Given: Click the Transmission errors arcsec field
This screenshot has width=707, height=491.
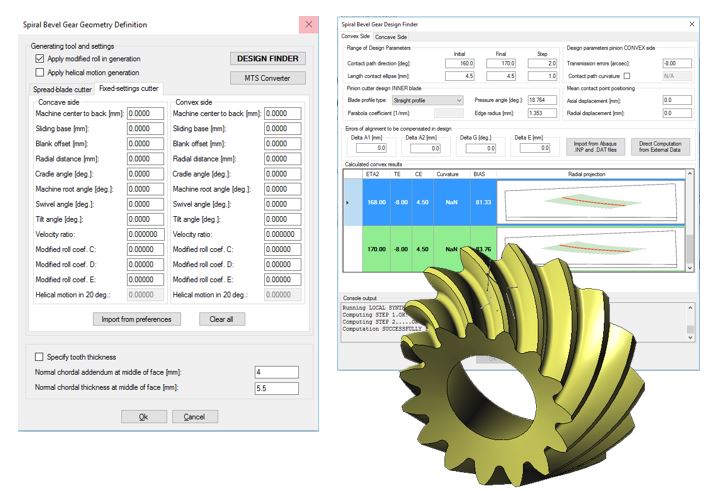Looking at the screenshot, I should [675, 62].
